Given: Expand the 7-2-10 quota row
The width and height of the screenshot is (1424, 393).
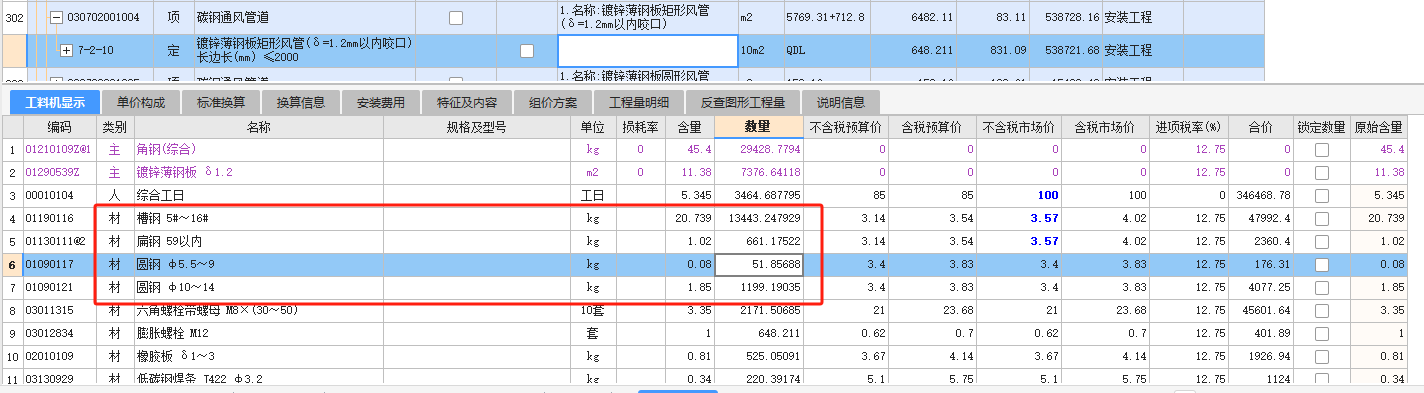Looking at the screenshot, I should (66, 50).
